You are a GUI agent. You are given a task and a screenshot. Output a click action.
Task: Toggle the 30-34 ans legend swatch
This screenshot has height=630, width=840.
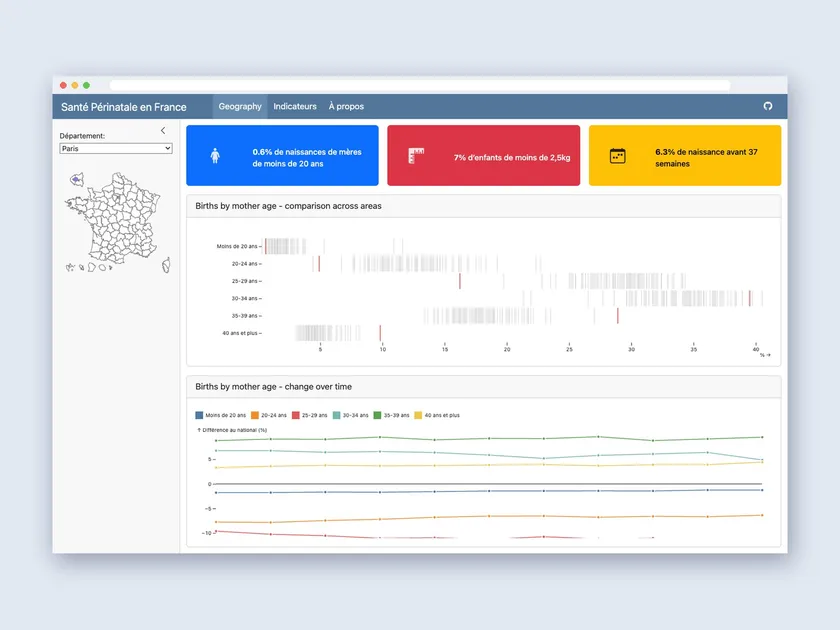click(336, 415)
